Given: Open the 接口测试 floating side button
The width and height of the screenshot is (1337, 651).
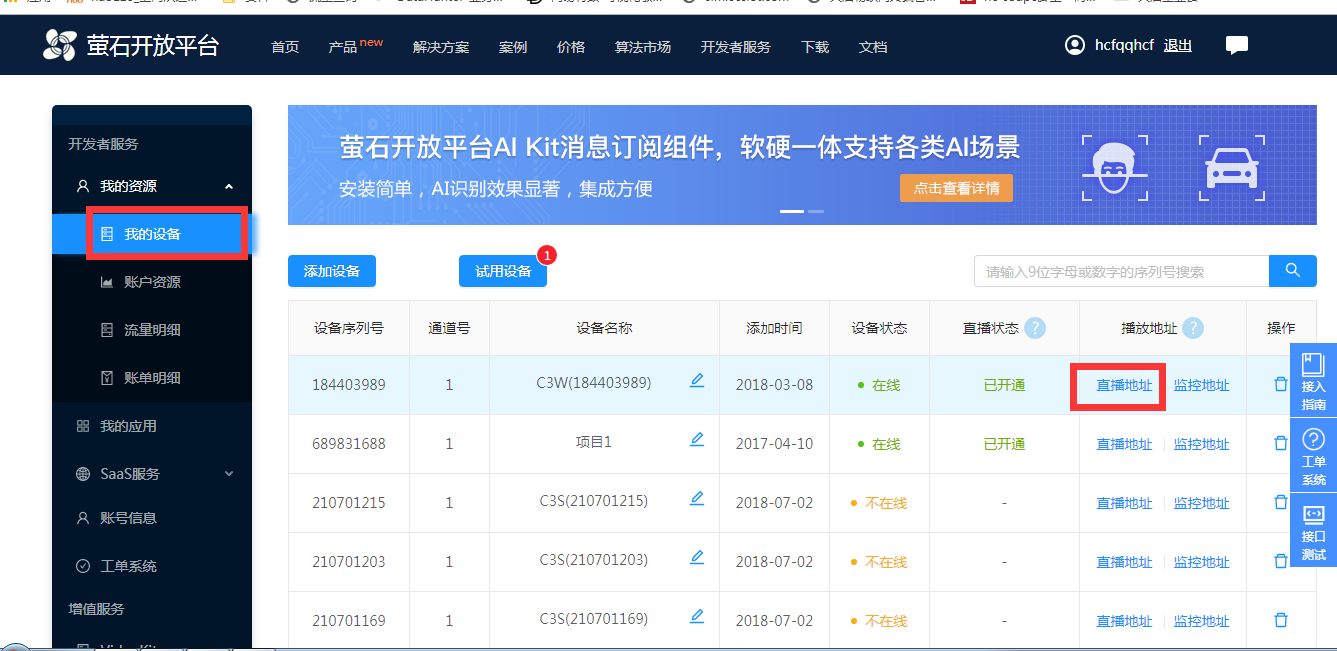Looking at the screenshot, I should click(1313, 532).
